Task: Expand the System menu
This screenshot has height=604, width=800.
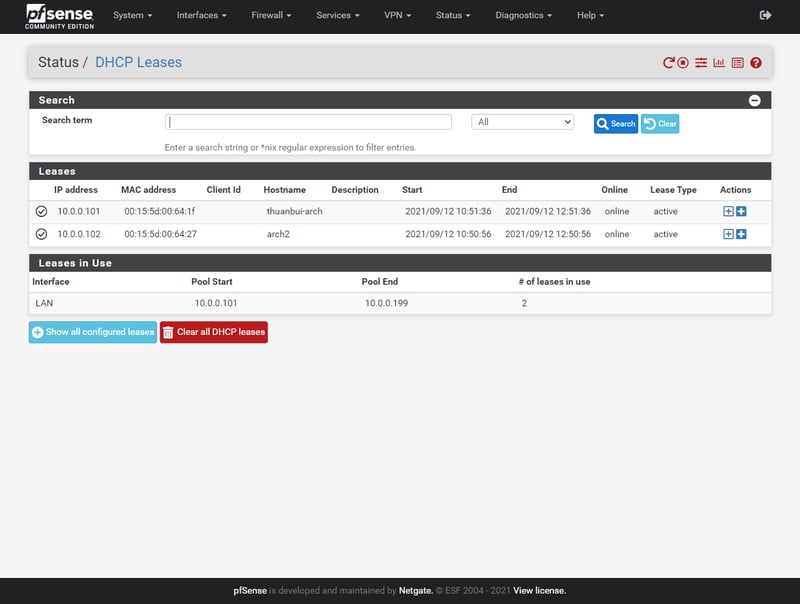Action: 132,15
